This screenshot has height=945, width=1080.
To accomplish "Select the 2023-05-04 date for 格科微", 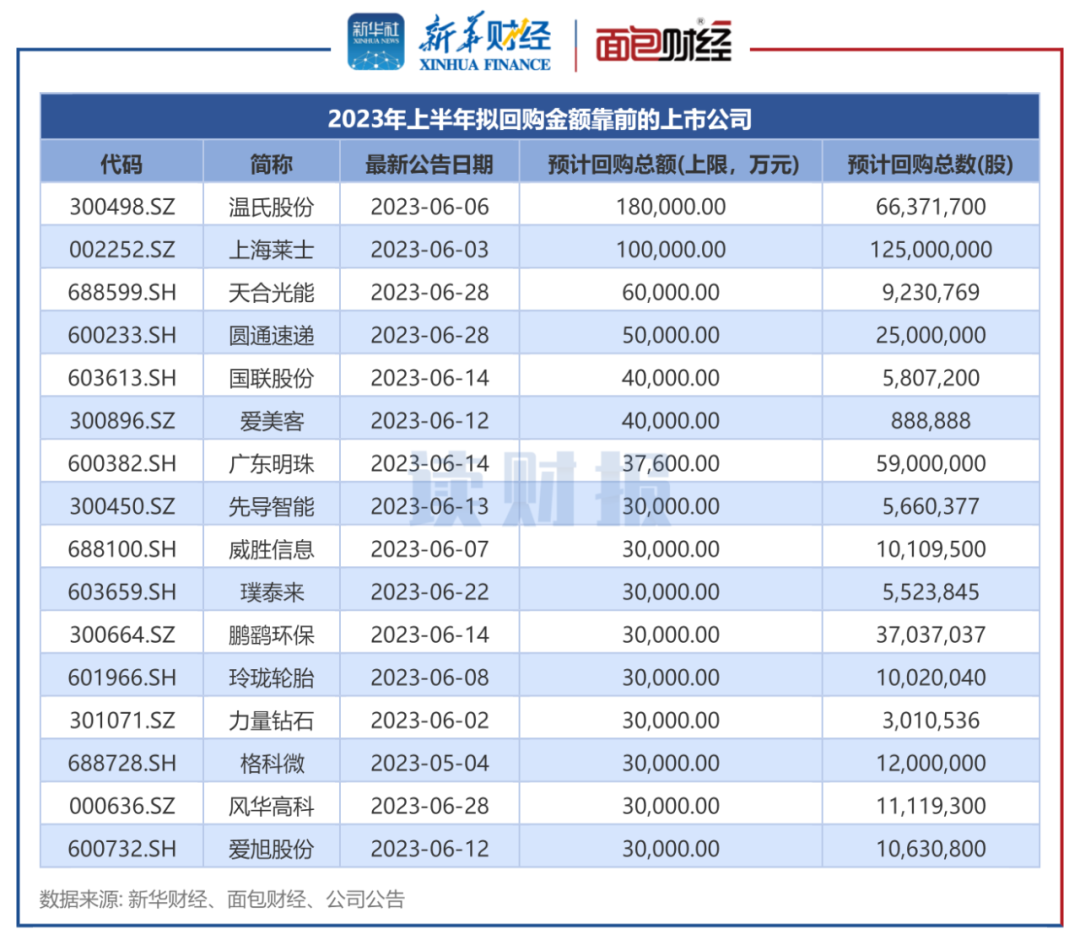I will point(429,764).
